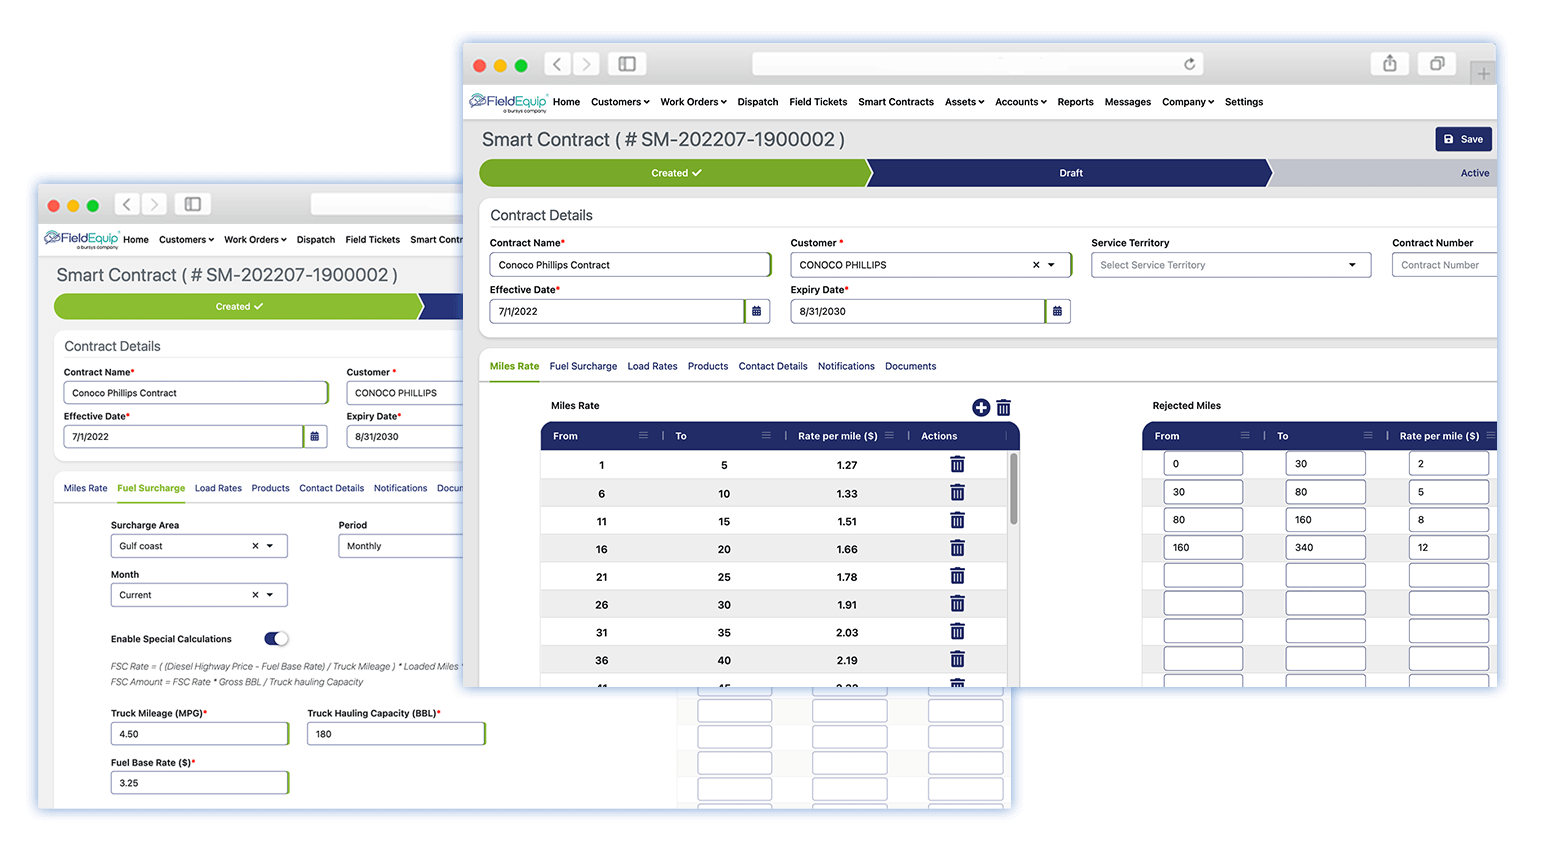Show tab overview in front browser window
Screen dimensions: 1542x851
[x=1437, y=64]
